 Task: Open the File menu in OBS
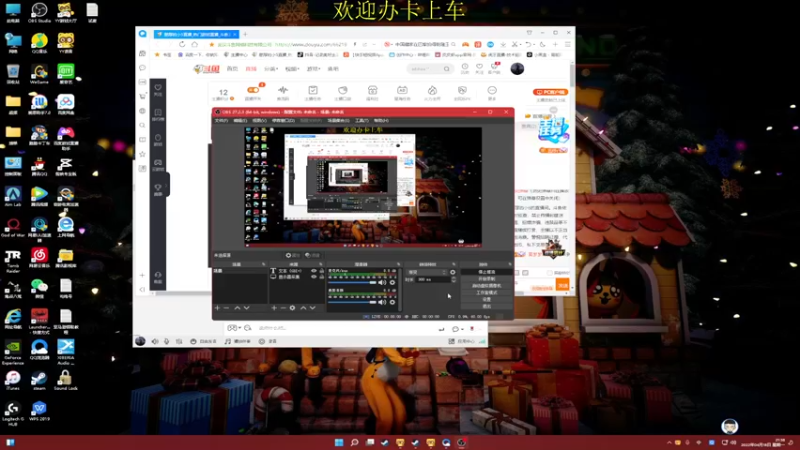coord(221,120)
